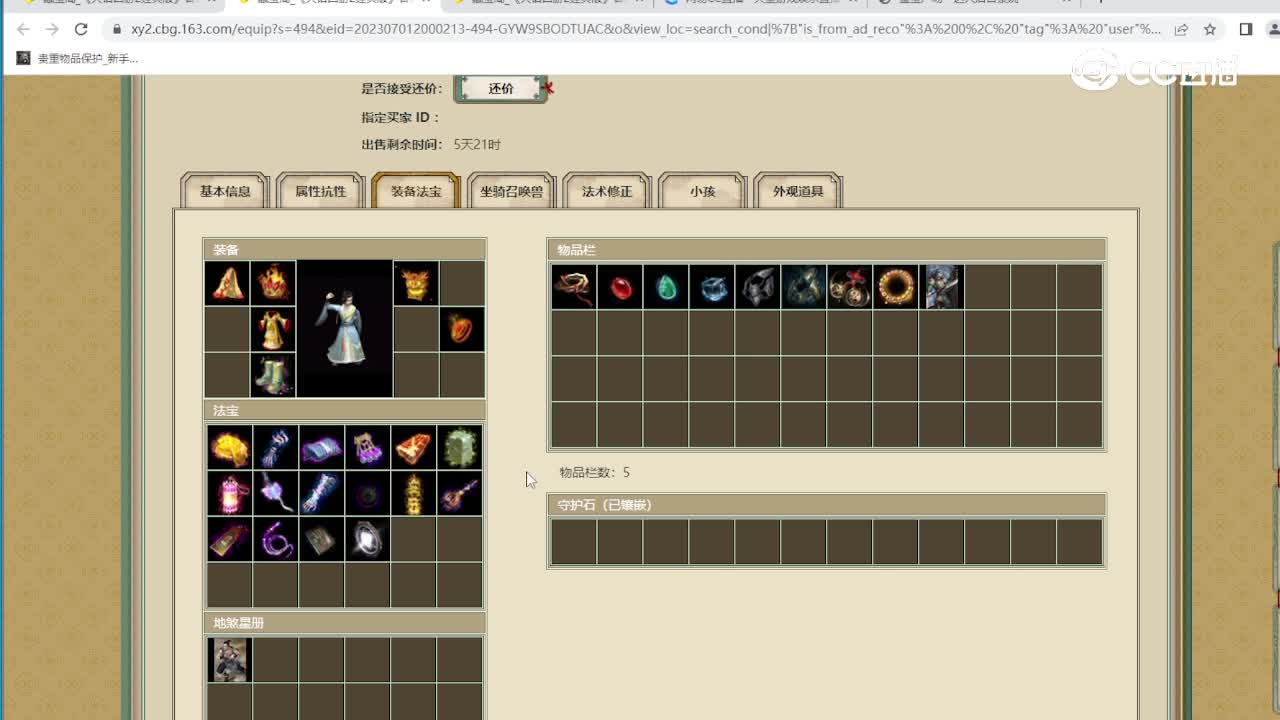Inspect the green teardrop gem item
Image resolution: width=1280 pixels, height=720 pixels.
click(666, 287)
